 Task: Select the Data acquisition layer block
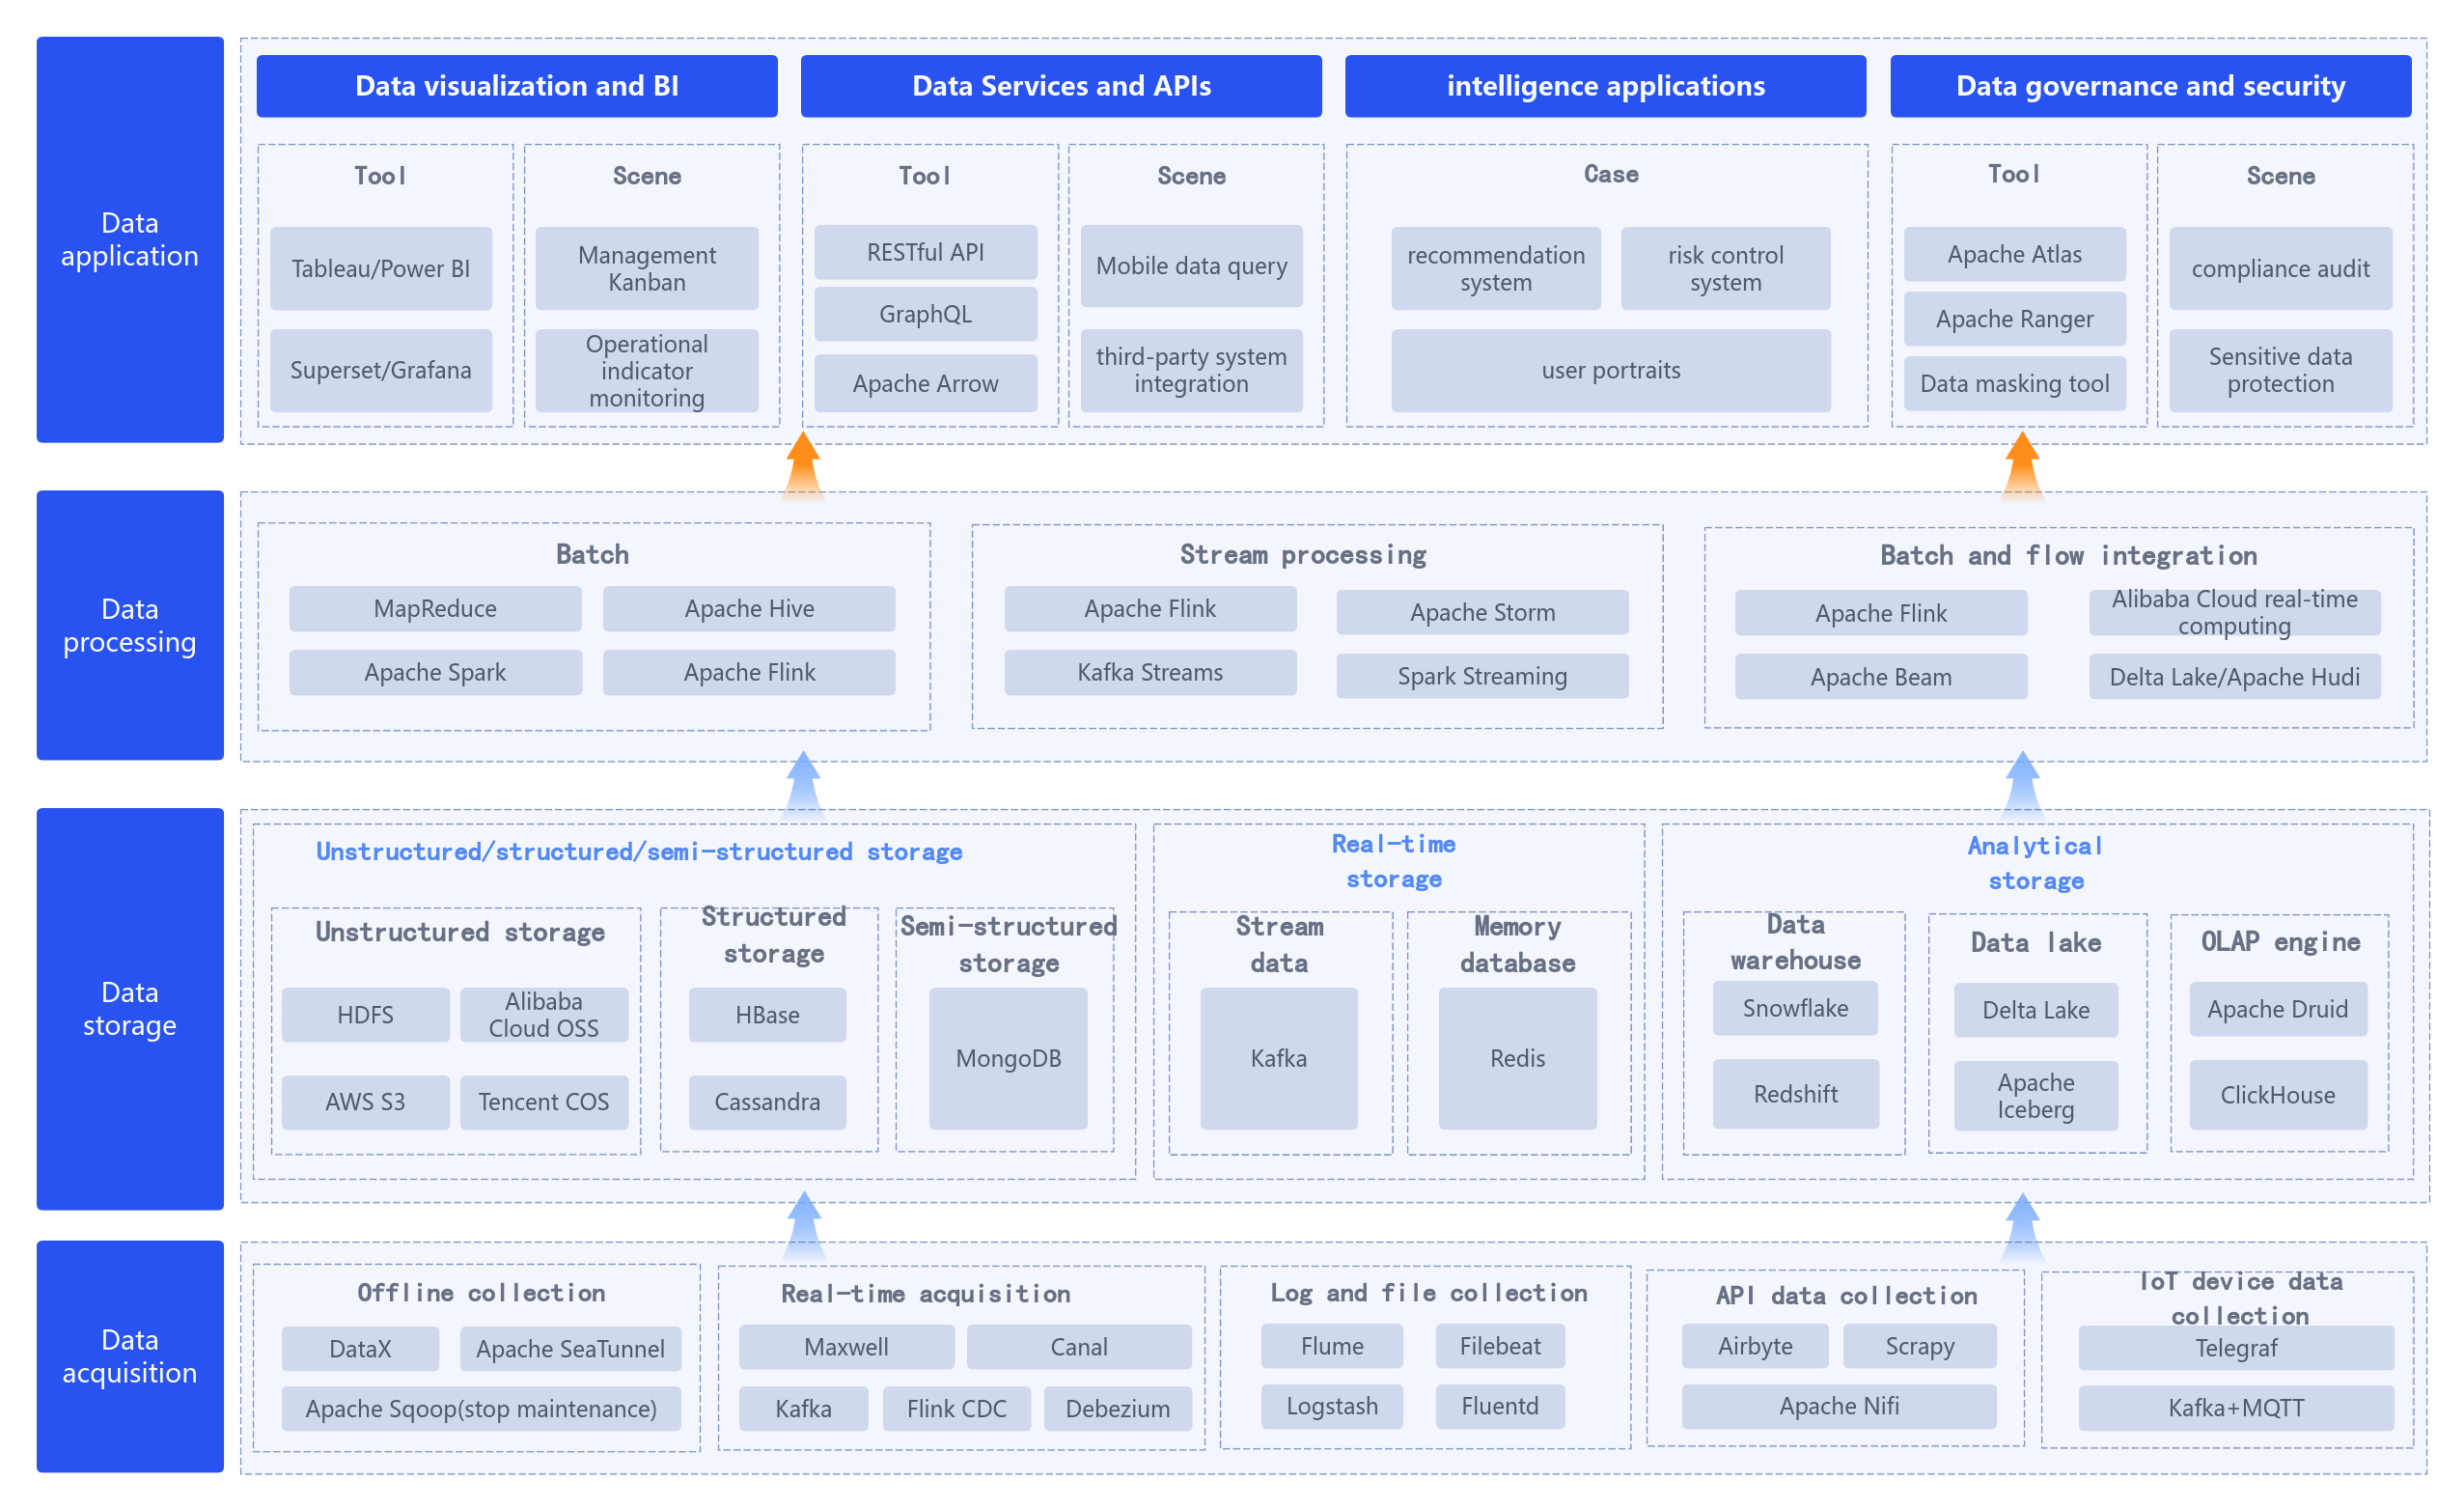130,1355
